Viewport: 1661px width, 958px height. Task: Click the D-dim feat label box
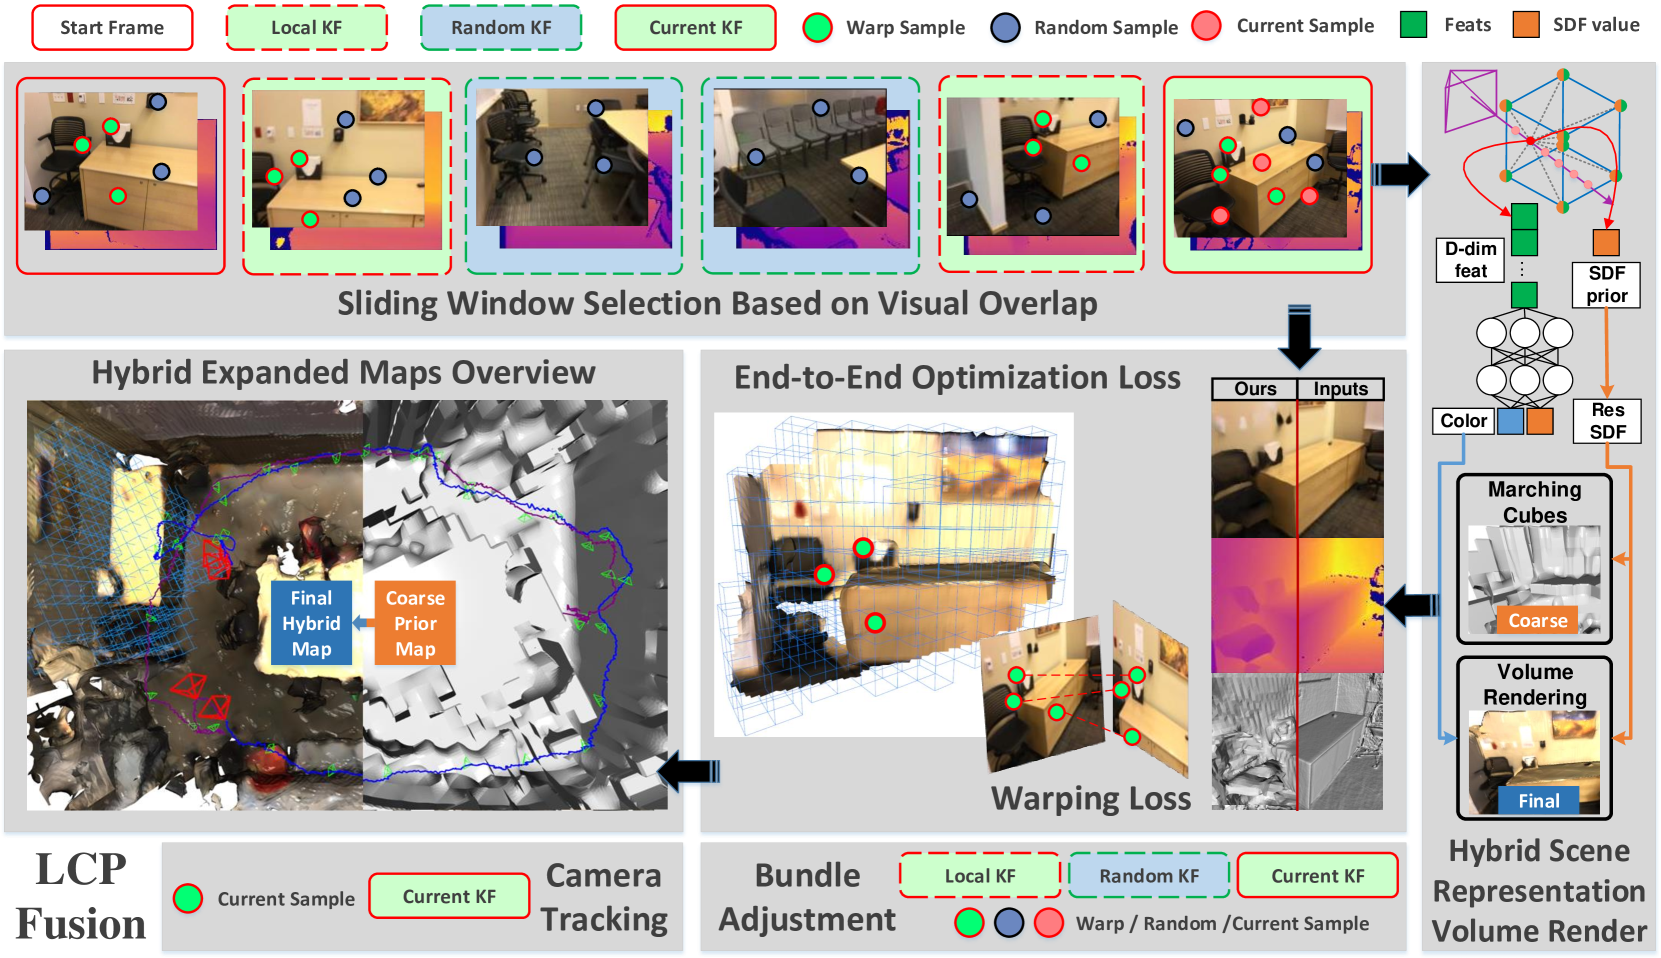(x=1471, y=260)
